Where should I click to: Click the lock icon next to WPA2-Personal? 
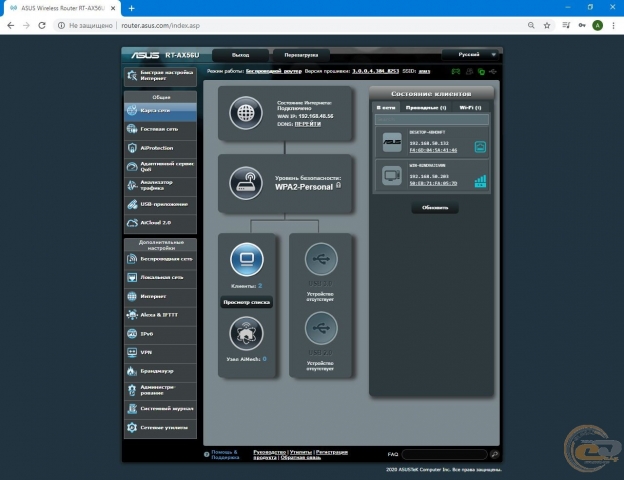338,185
